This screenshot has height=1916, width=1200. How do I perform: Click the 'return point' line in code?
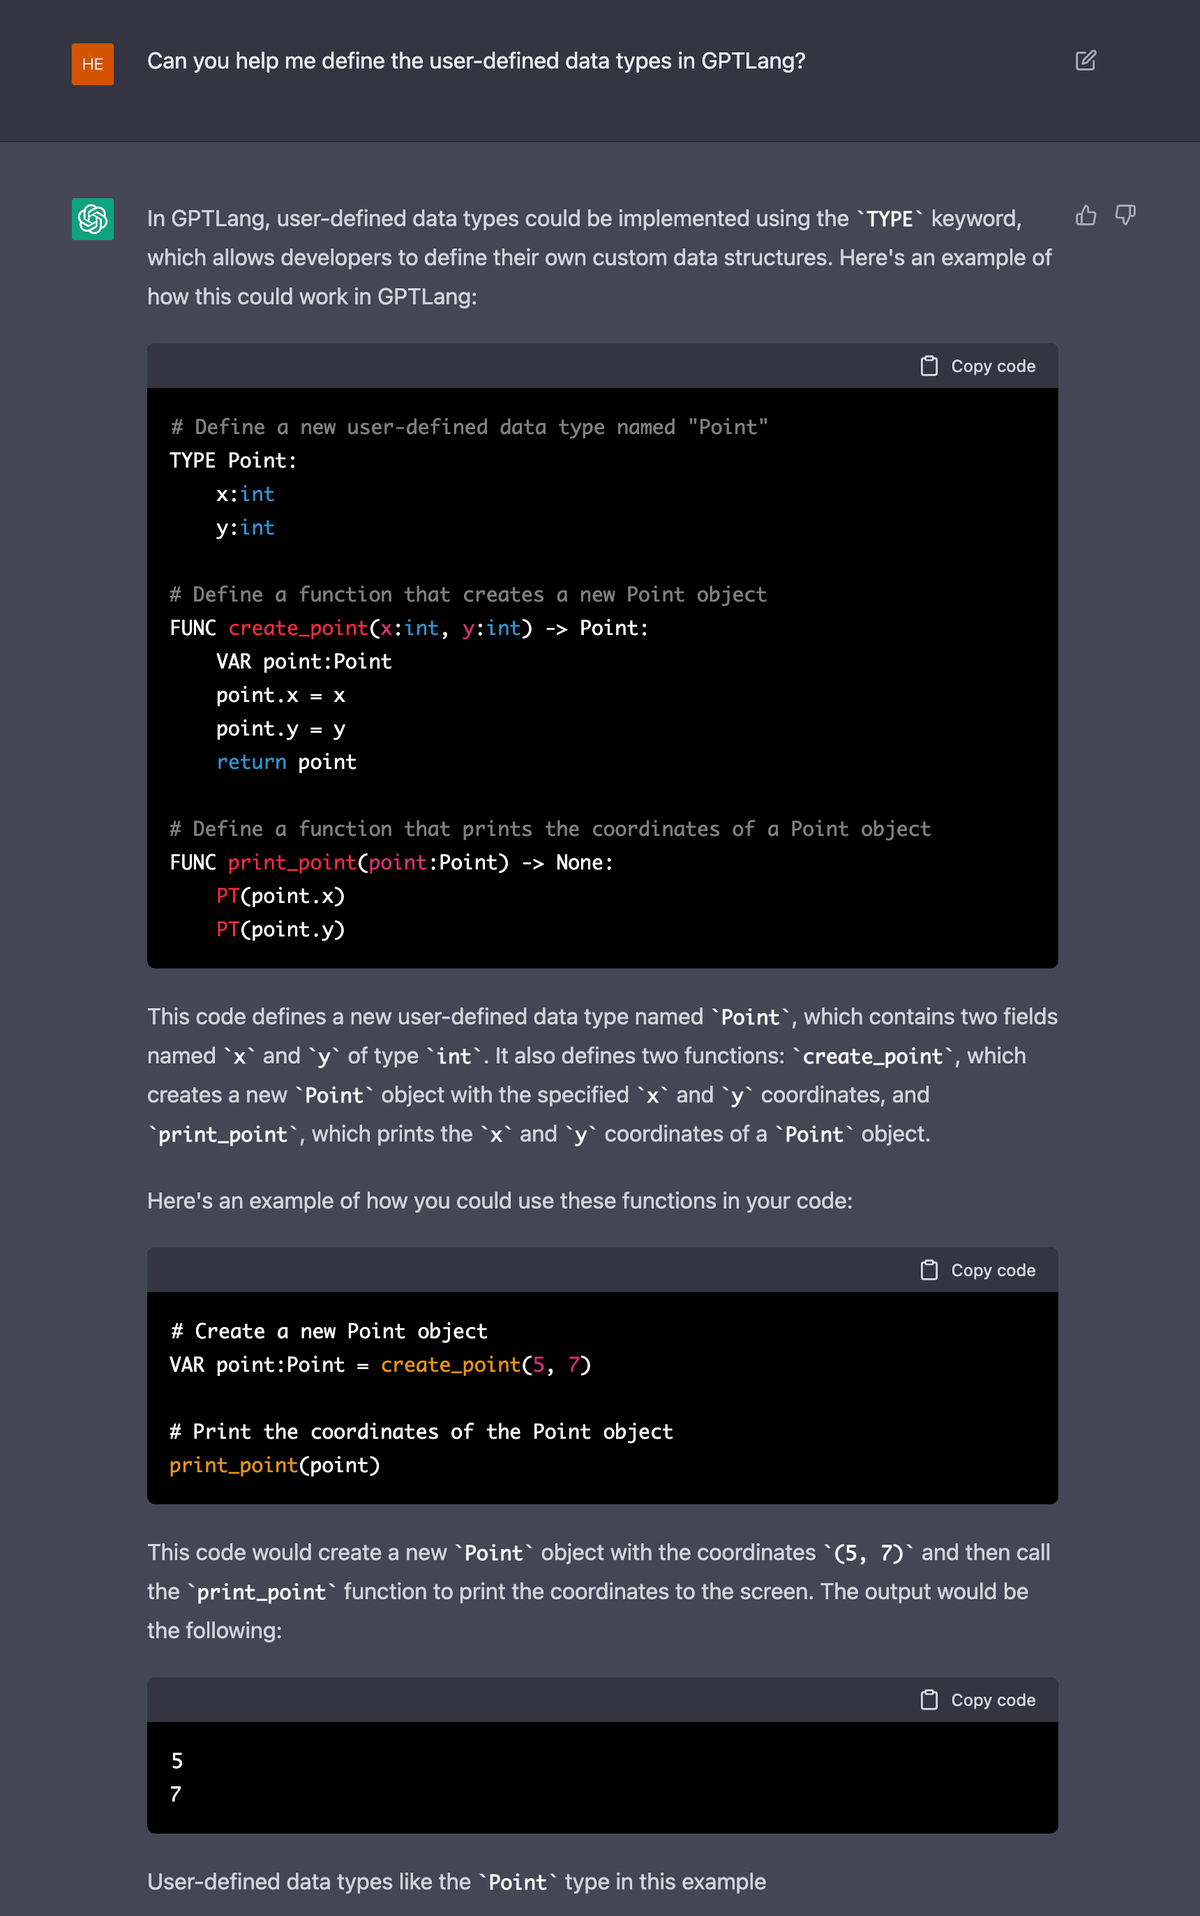pos(286,762)
